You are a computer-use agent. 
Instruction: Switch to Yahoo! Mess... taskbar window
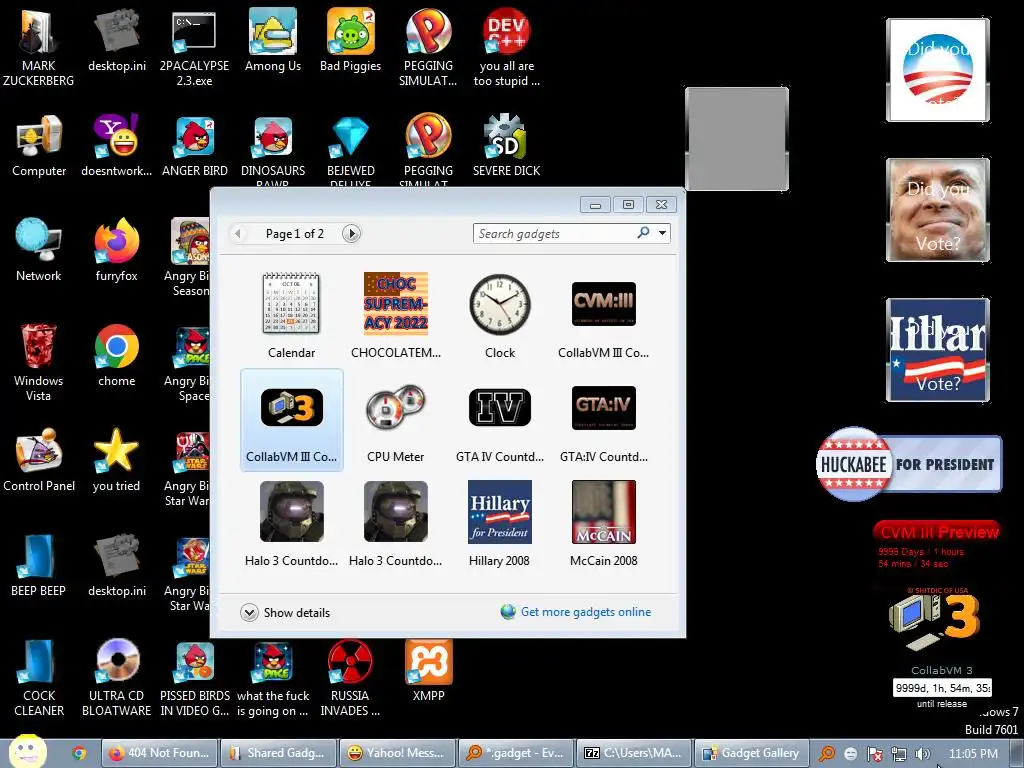[x=396, y=754]
